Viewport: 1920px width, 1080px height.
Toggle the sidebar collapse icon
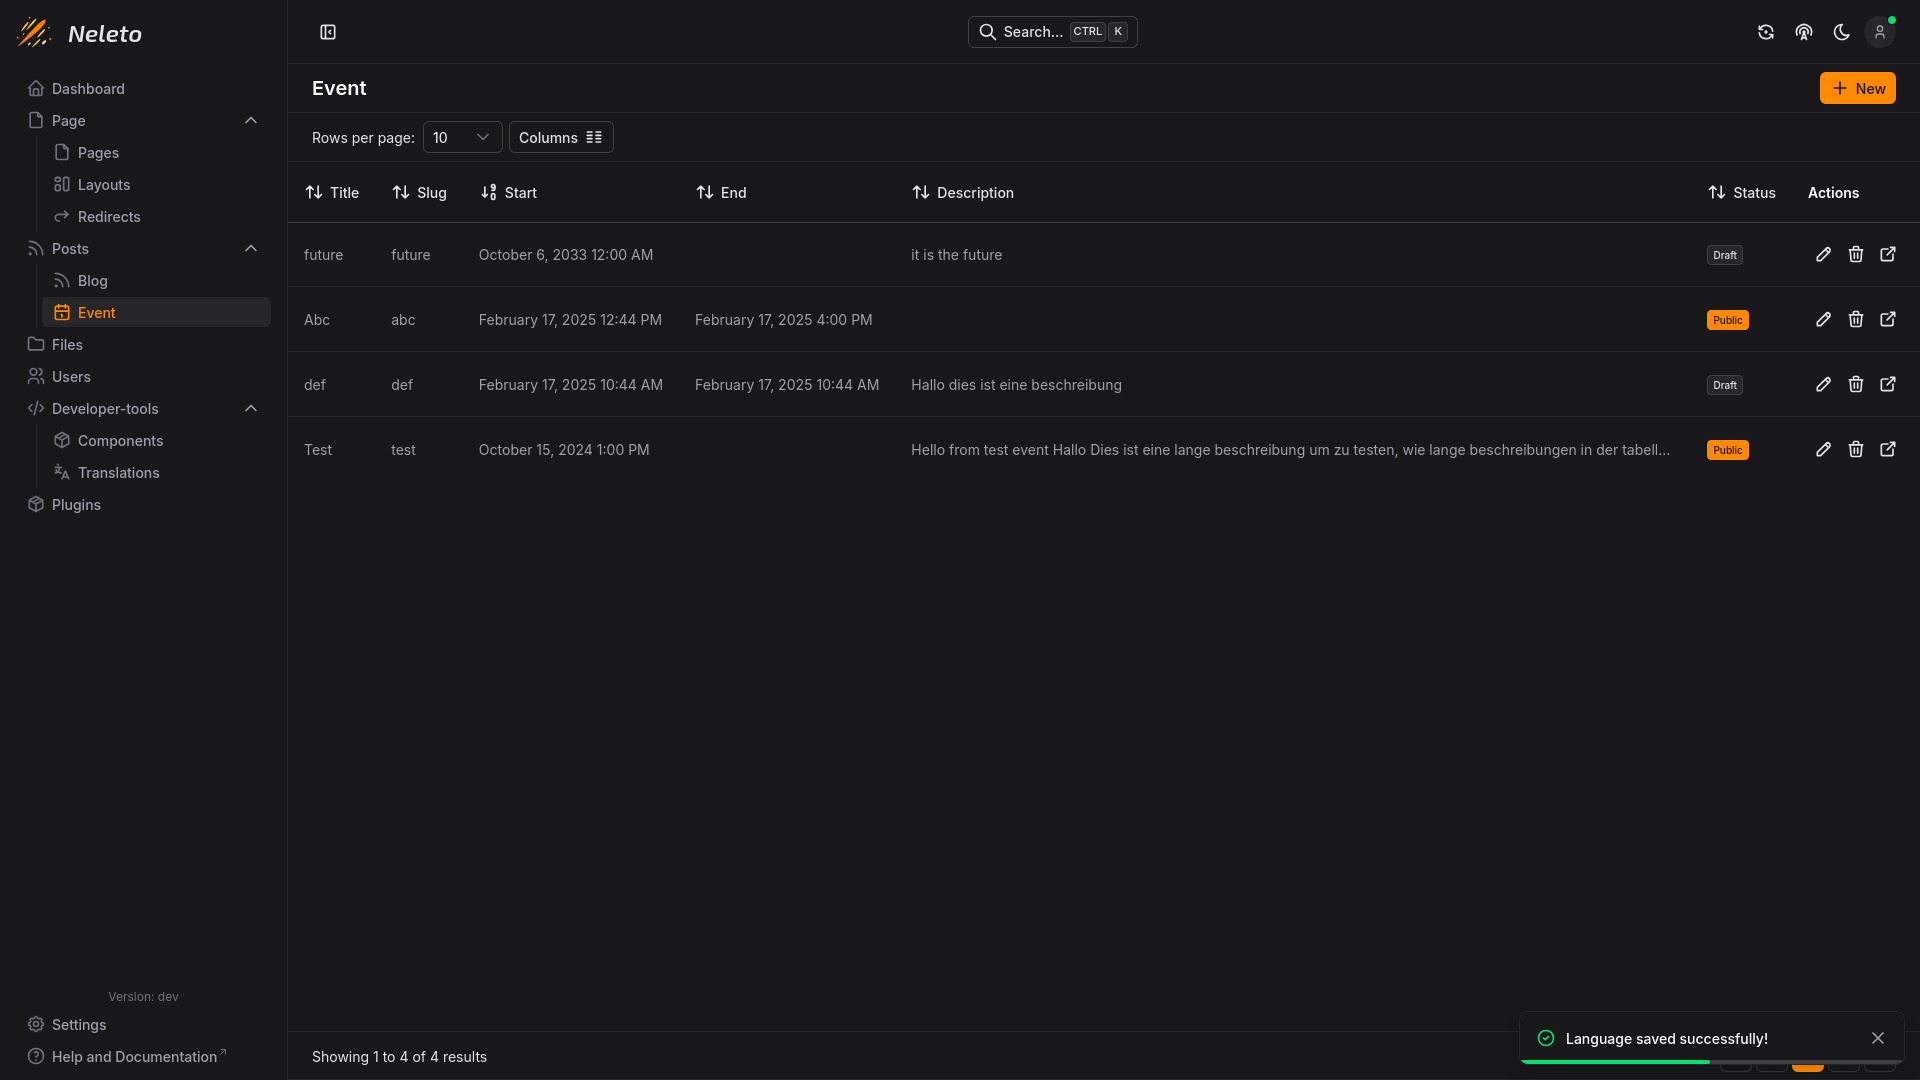(x=328, y=32)
